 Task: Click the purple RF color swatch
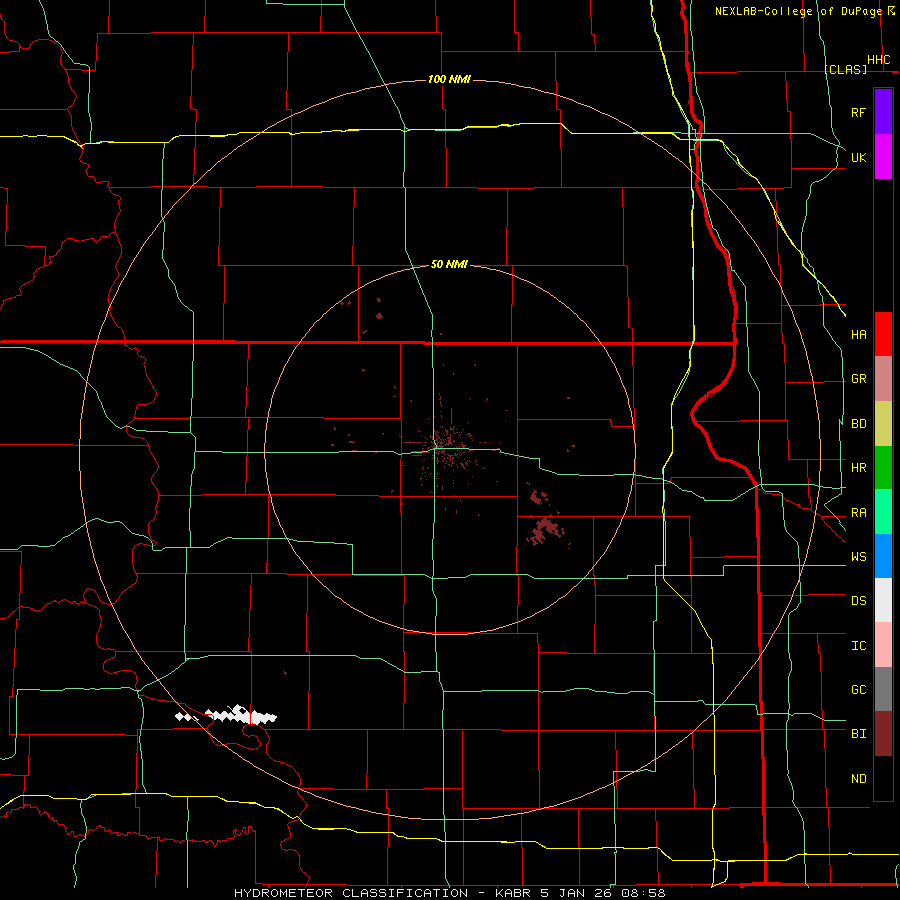coord(883,112)
